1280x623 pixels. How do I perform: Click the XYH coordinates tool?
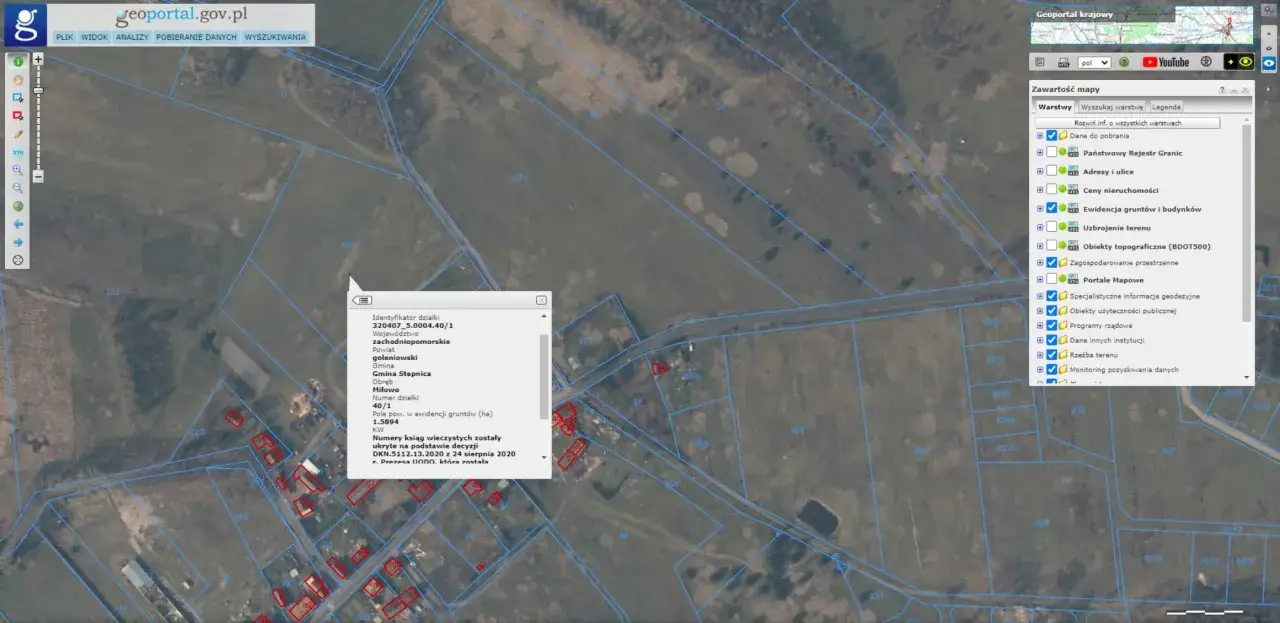point(18,152)
